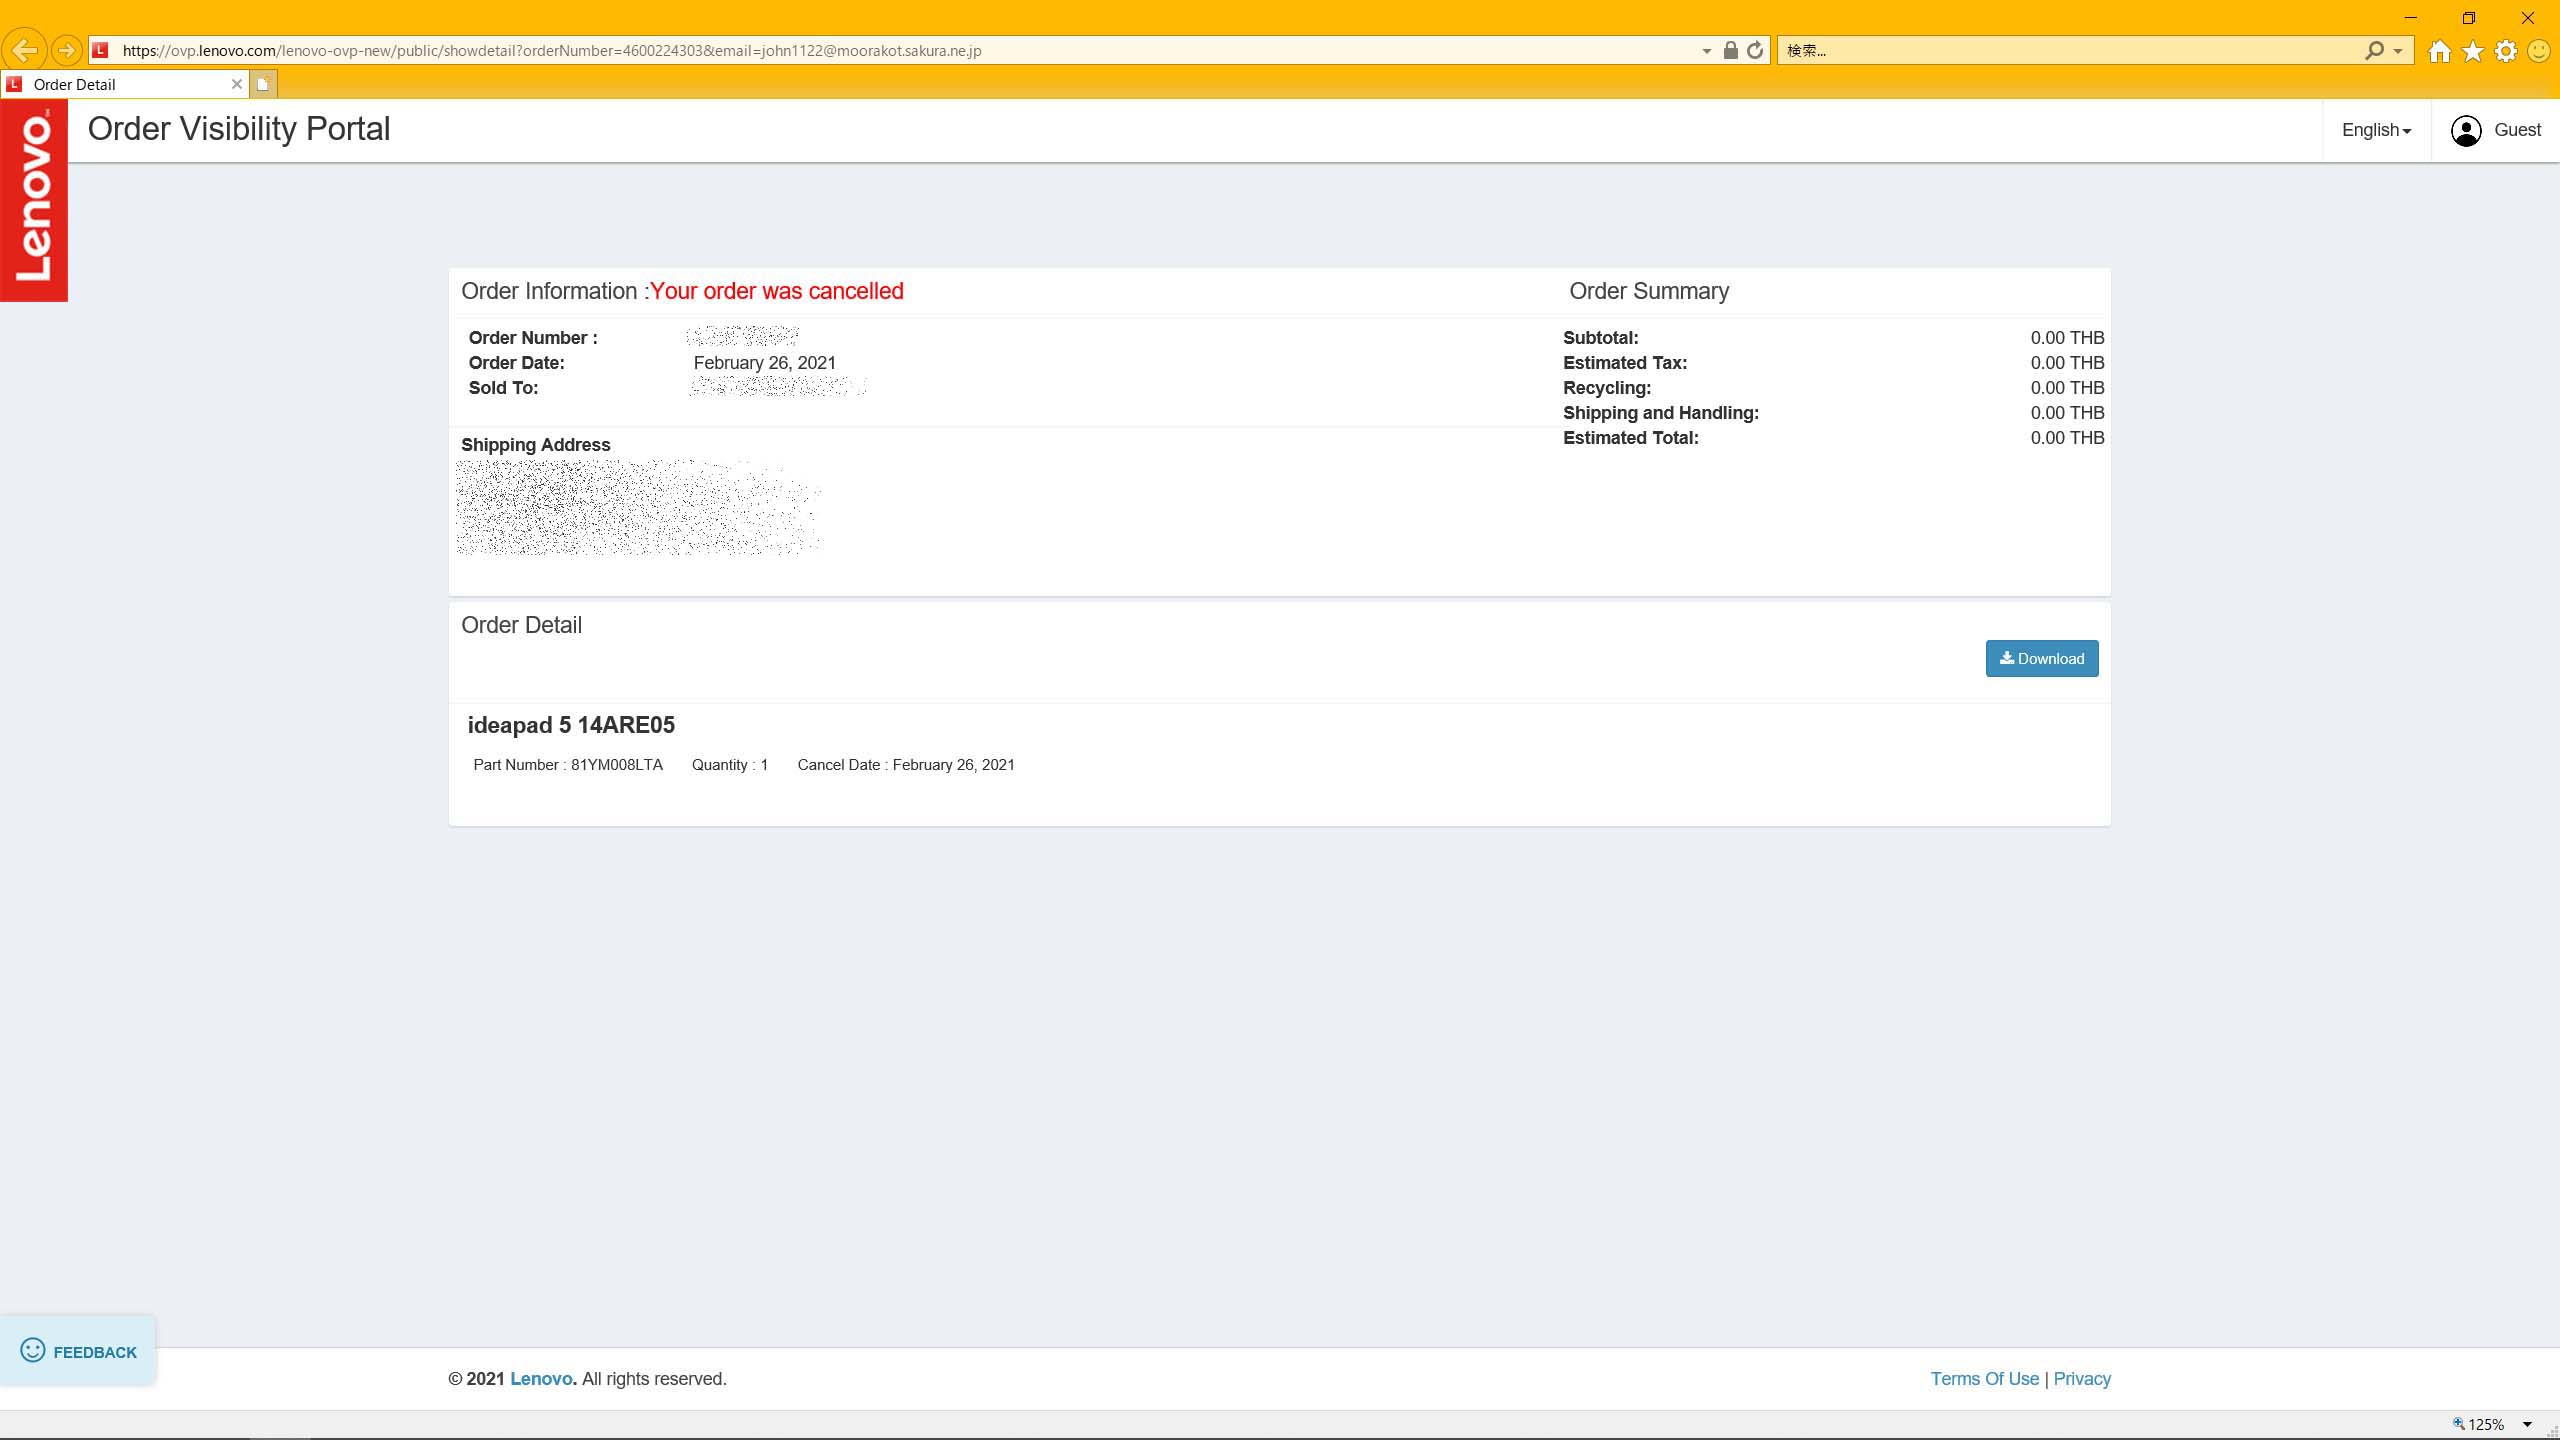Open the Tools gear icon
The width and height of the screenshot is (2560, 1440).
click(x=2506, y=51)
